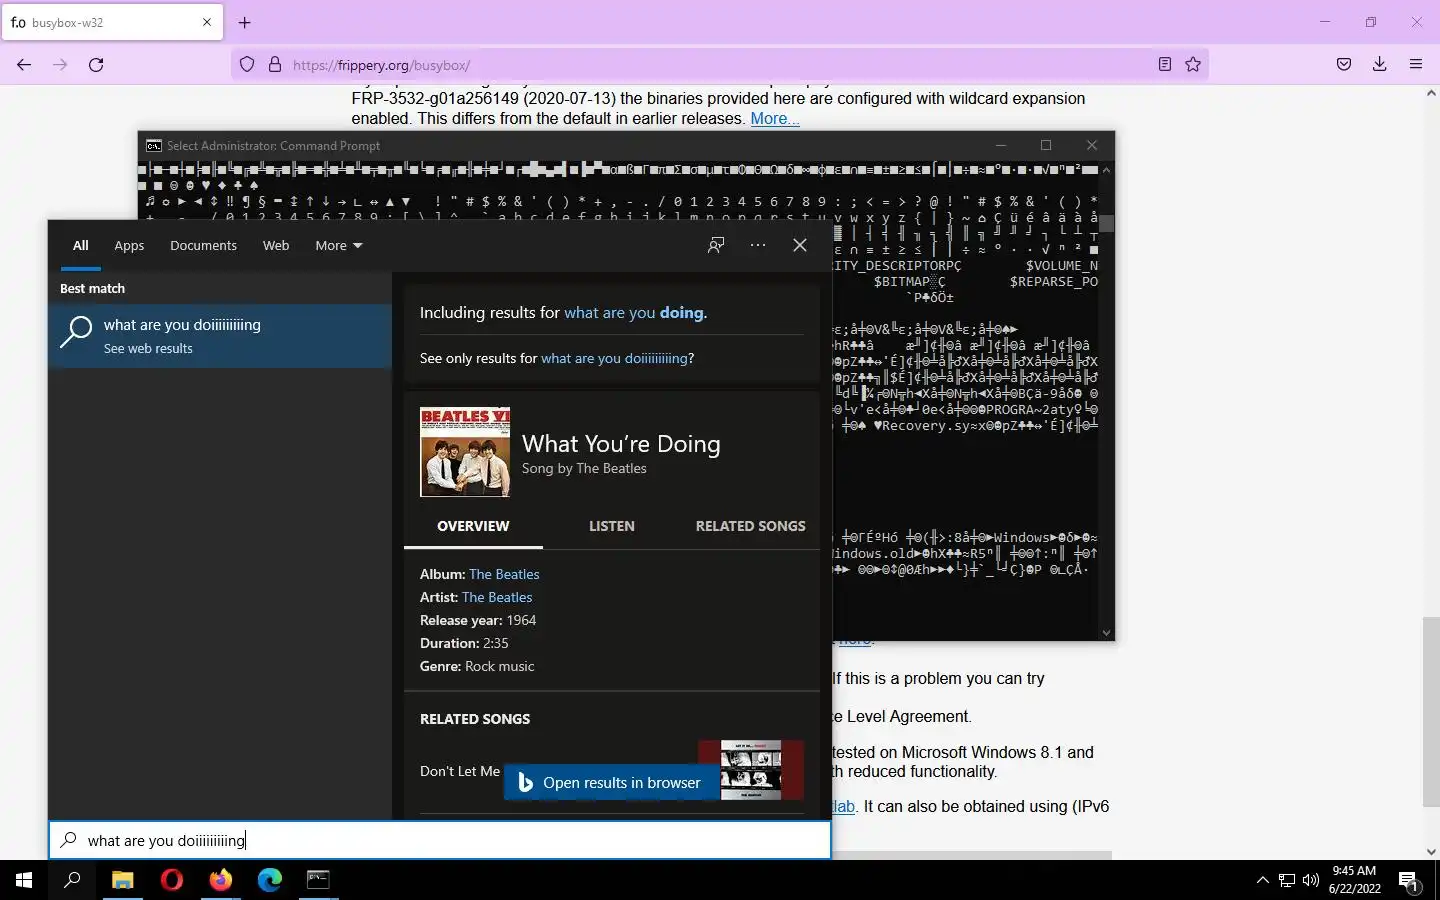Show hidden system tray icons

1262,880
